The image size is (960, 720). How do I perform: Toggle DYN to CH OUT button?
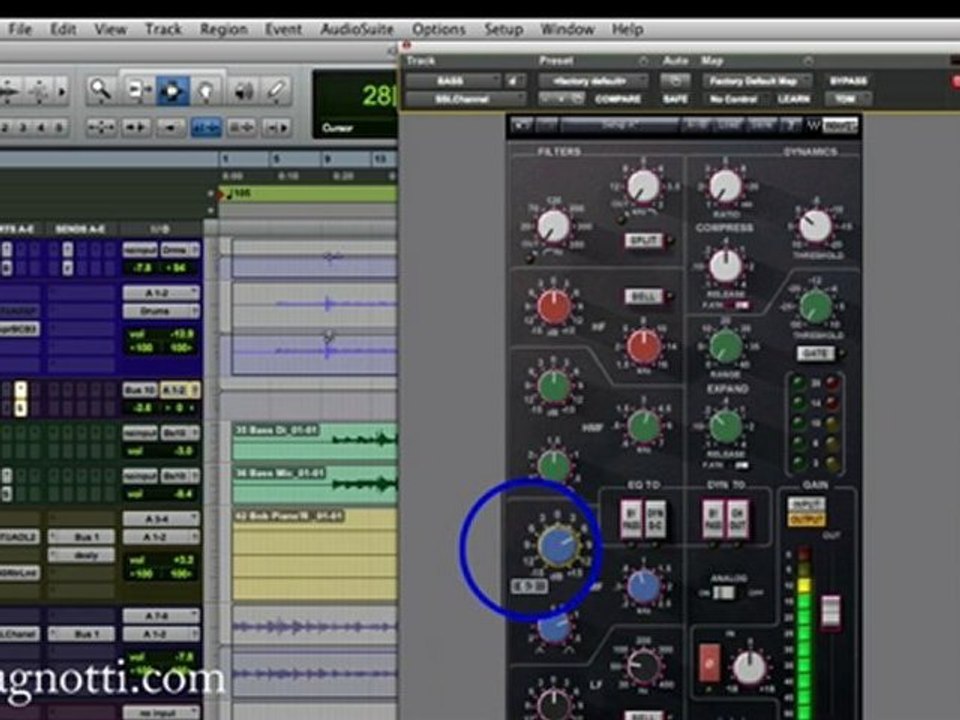[736, 520]
